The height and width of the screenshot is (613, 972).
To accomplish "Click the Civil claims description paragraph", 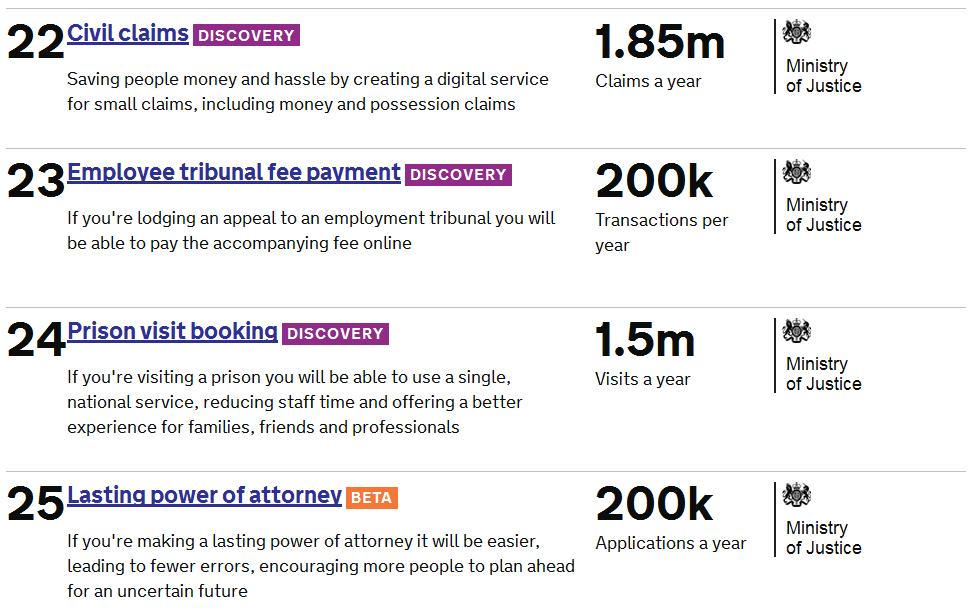I will point(307,92).
